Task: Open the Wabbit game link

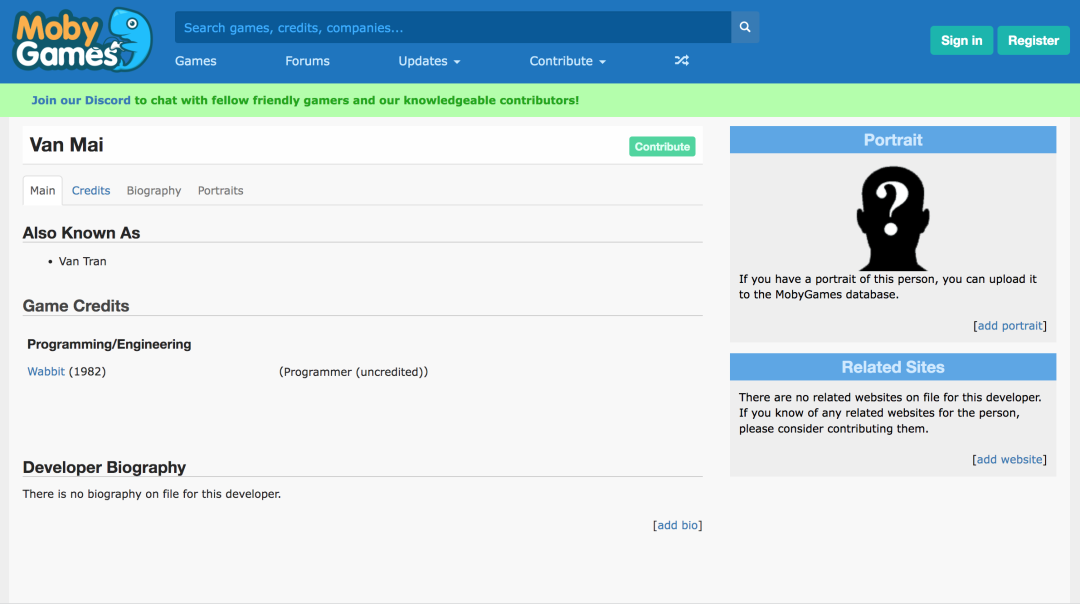Action: click(46, 371)
